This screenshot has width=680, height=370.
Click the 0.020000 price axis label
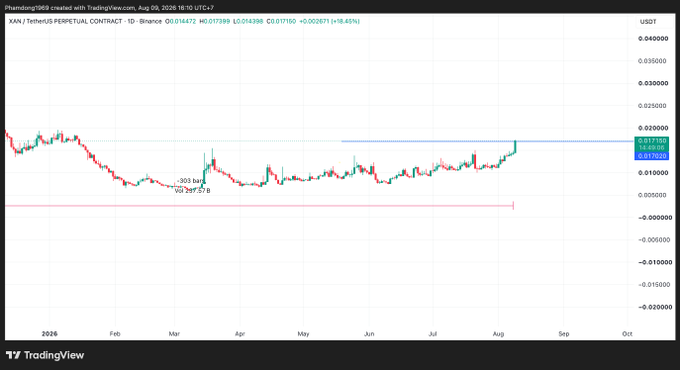pyautogui.click(x=653, y=128)
